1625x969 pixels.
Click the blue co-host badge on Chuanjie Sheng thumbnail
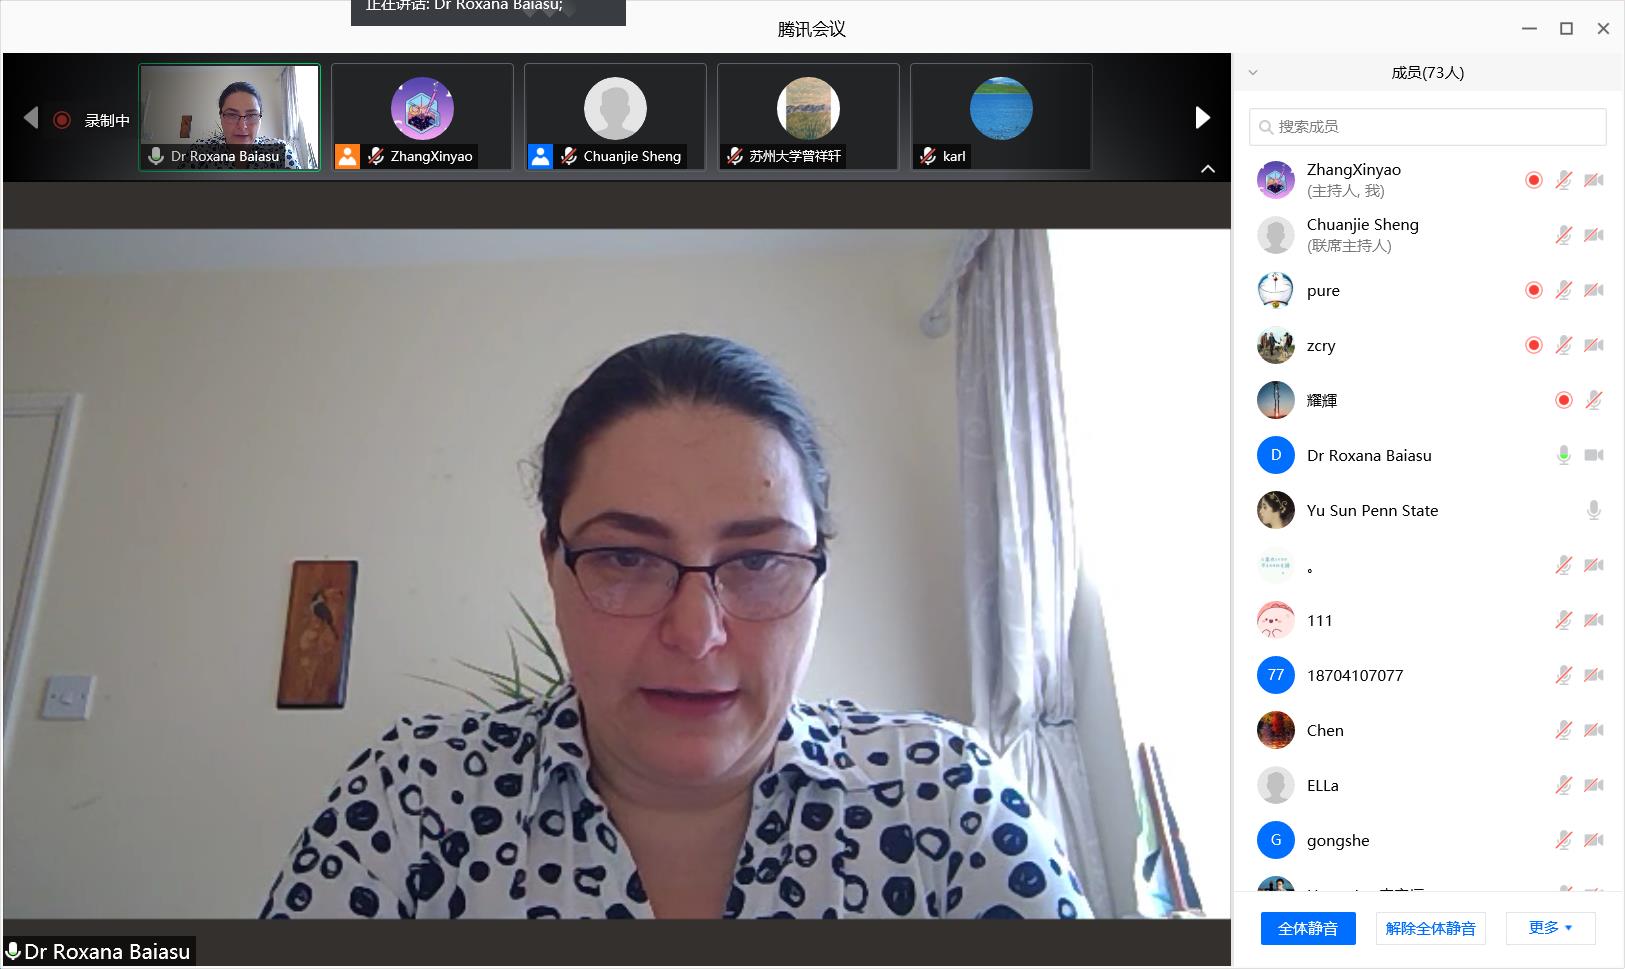pos(540,156)
